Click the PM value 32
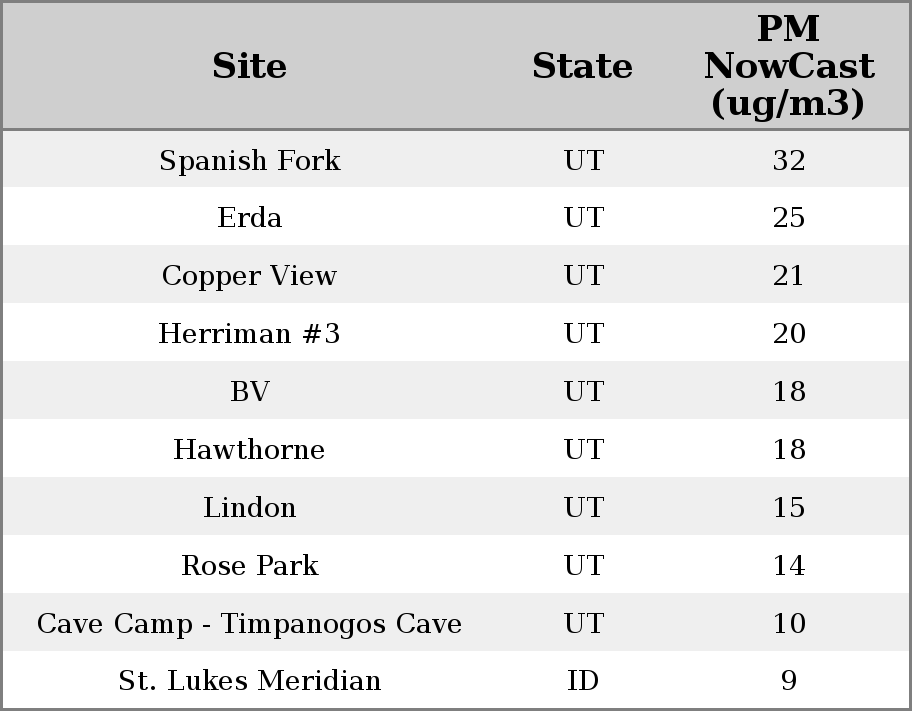 tap(788, 160)
